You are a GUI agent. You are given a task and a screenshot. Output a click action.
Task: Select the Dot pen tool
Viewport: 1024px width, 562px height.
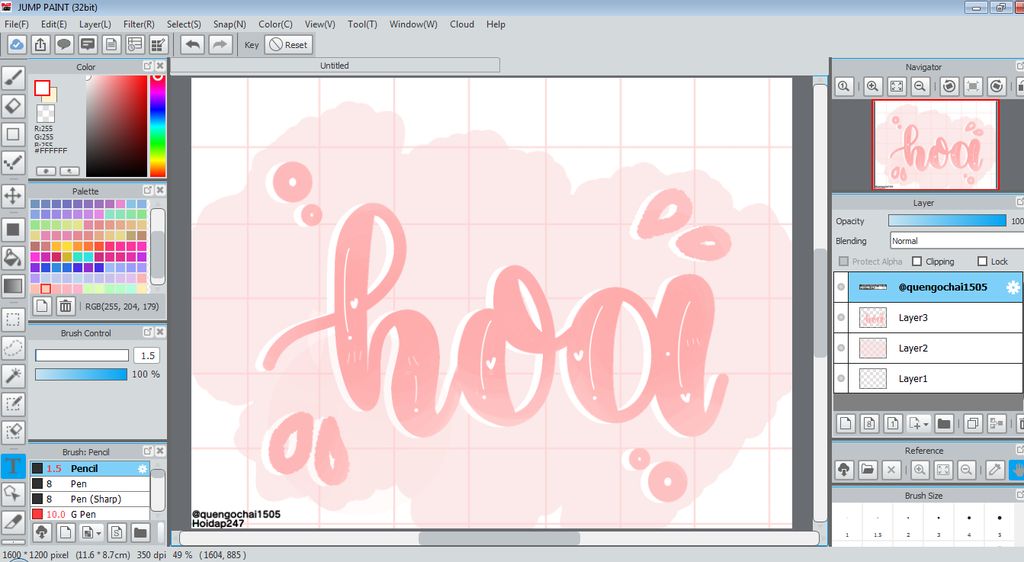(x=13, y=163)
